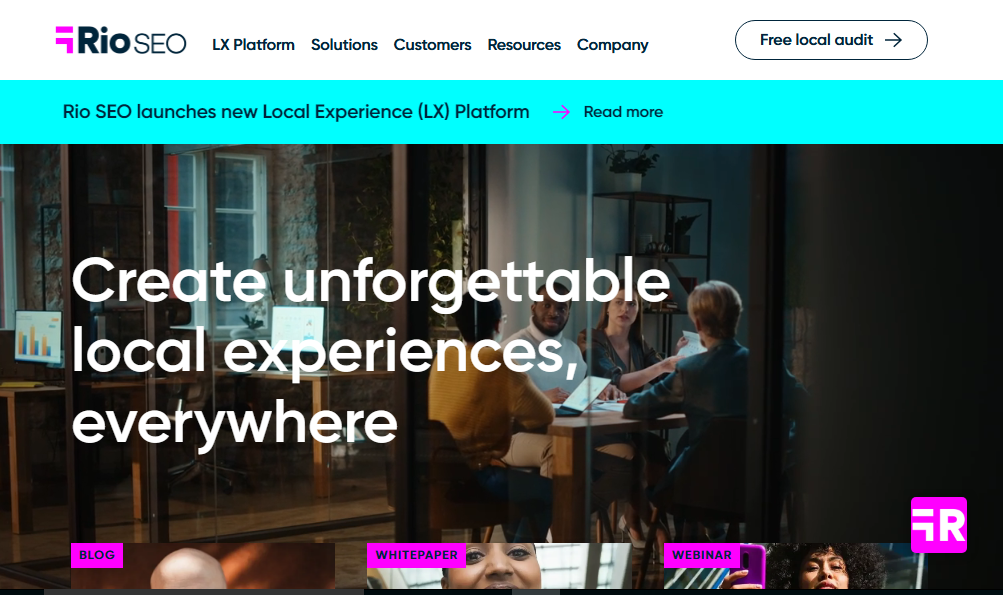Click the pink bracket mark in the logo

tap(65, 40)
